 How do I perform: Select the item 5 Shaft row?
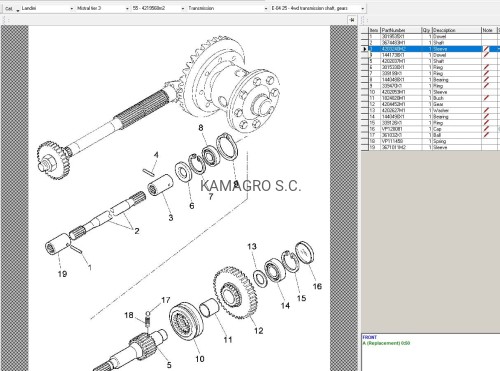click(433, 61)
